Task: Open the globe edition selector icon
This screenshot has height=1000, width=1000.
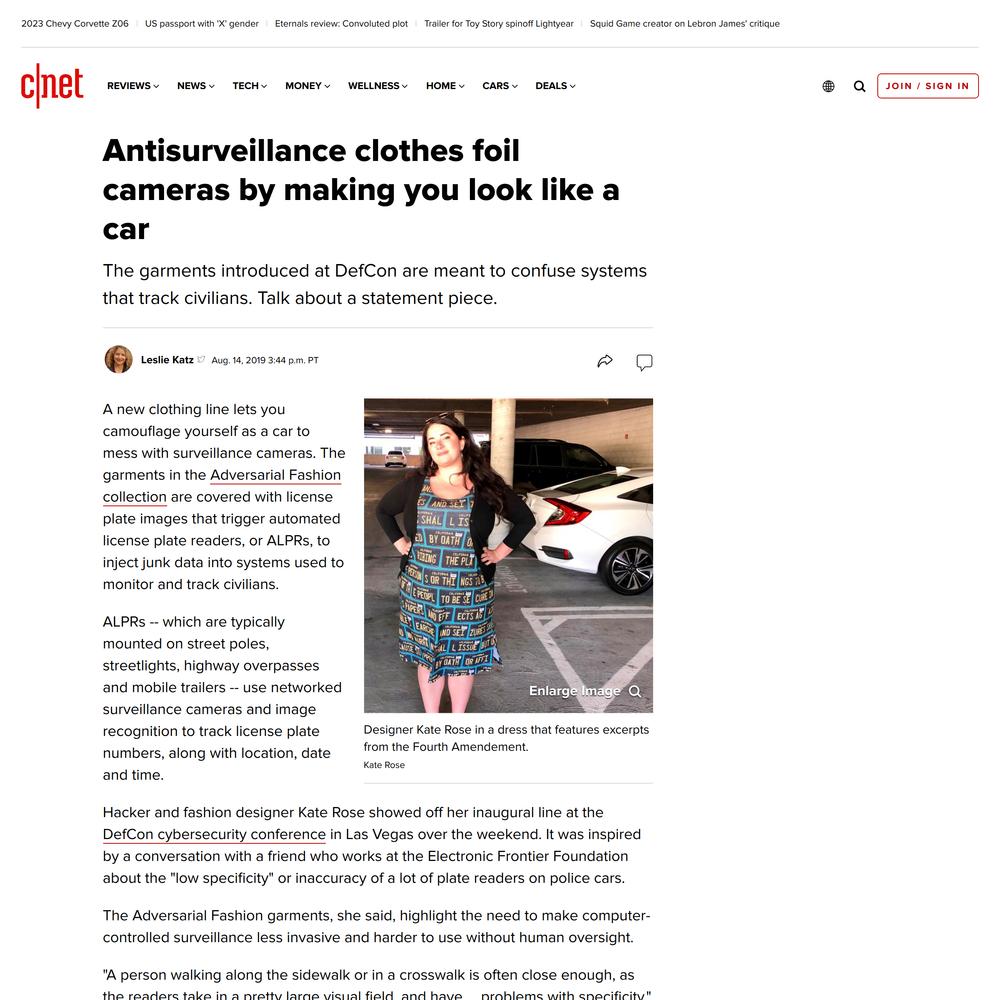Action: pos(828,86)
